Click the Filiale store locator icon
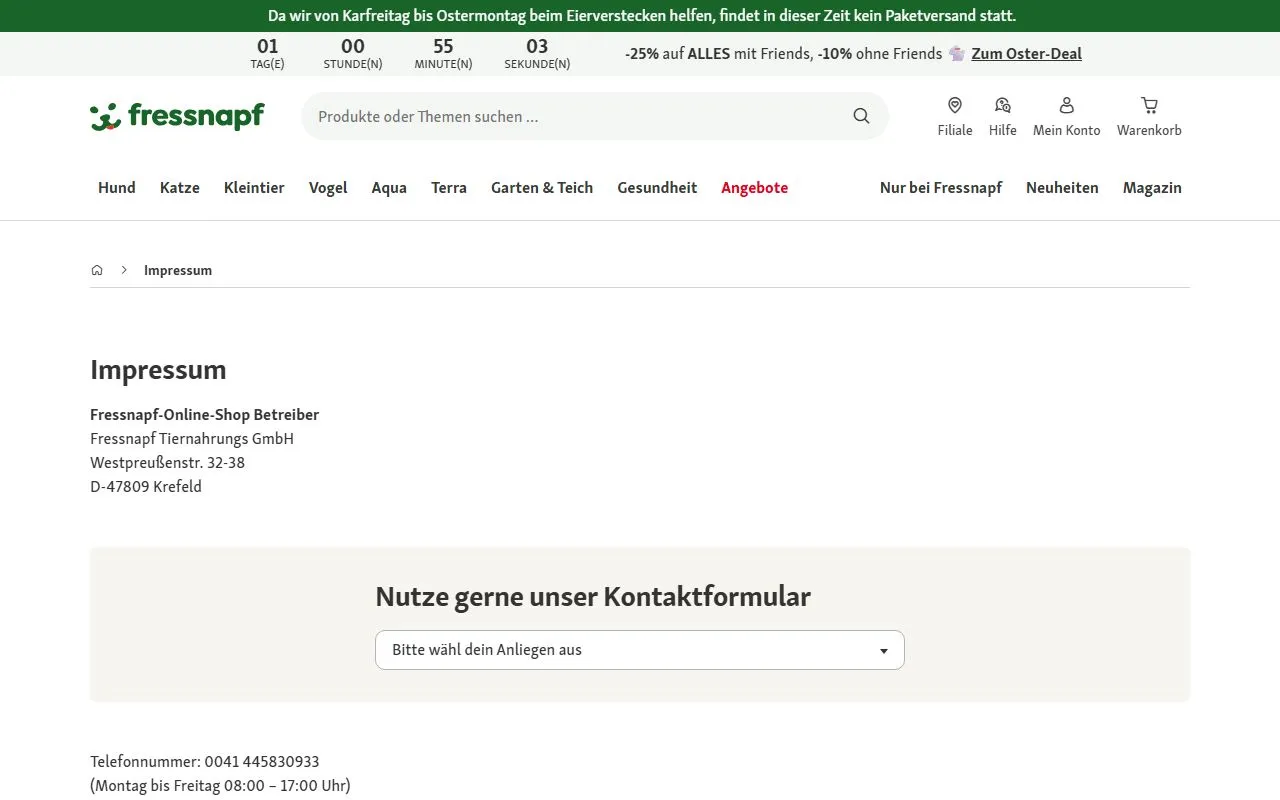Screen dimensions: 1280x800 coord(954,106)
